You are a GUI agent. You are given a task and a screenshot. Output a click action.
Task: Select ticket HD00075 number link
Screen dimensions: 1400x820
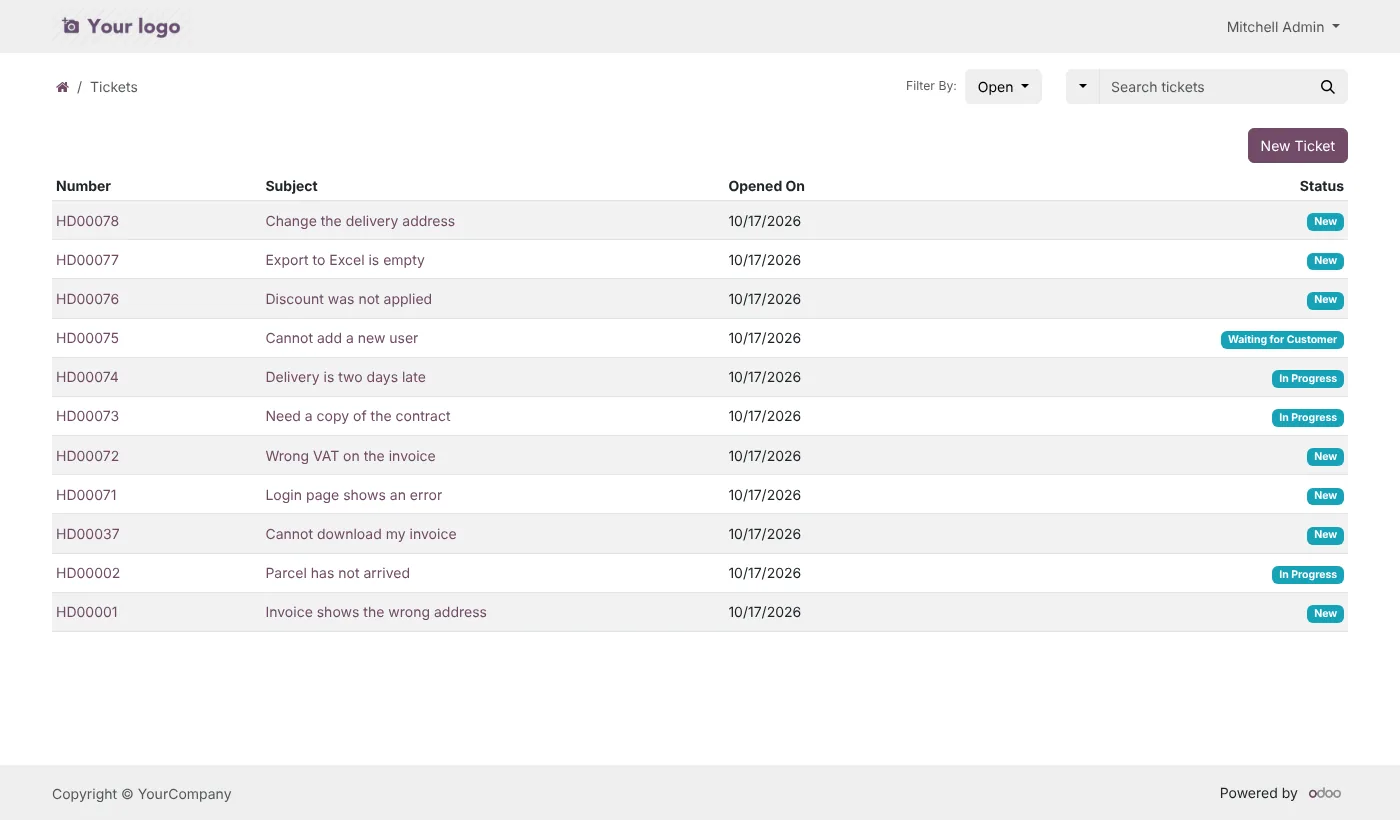(x=87, y=338)
